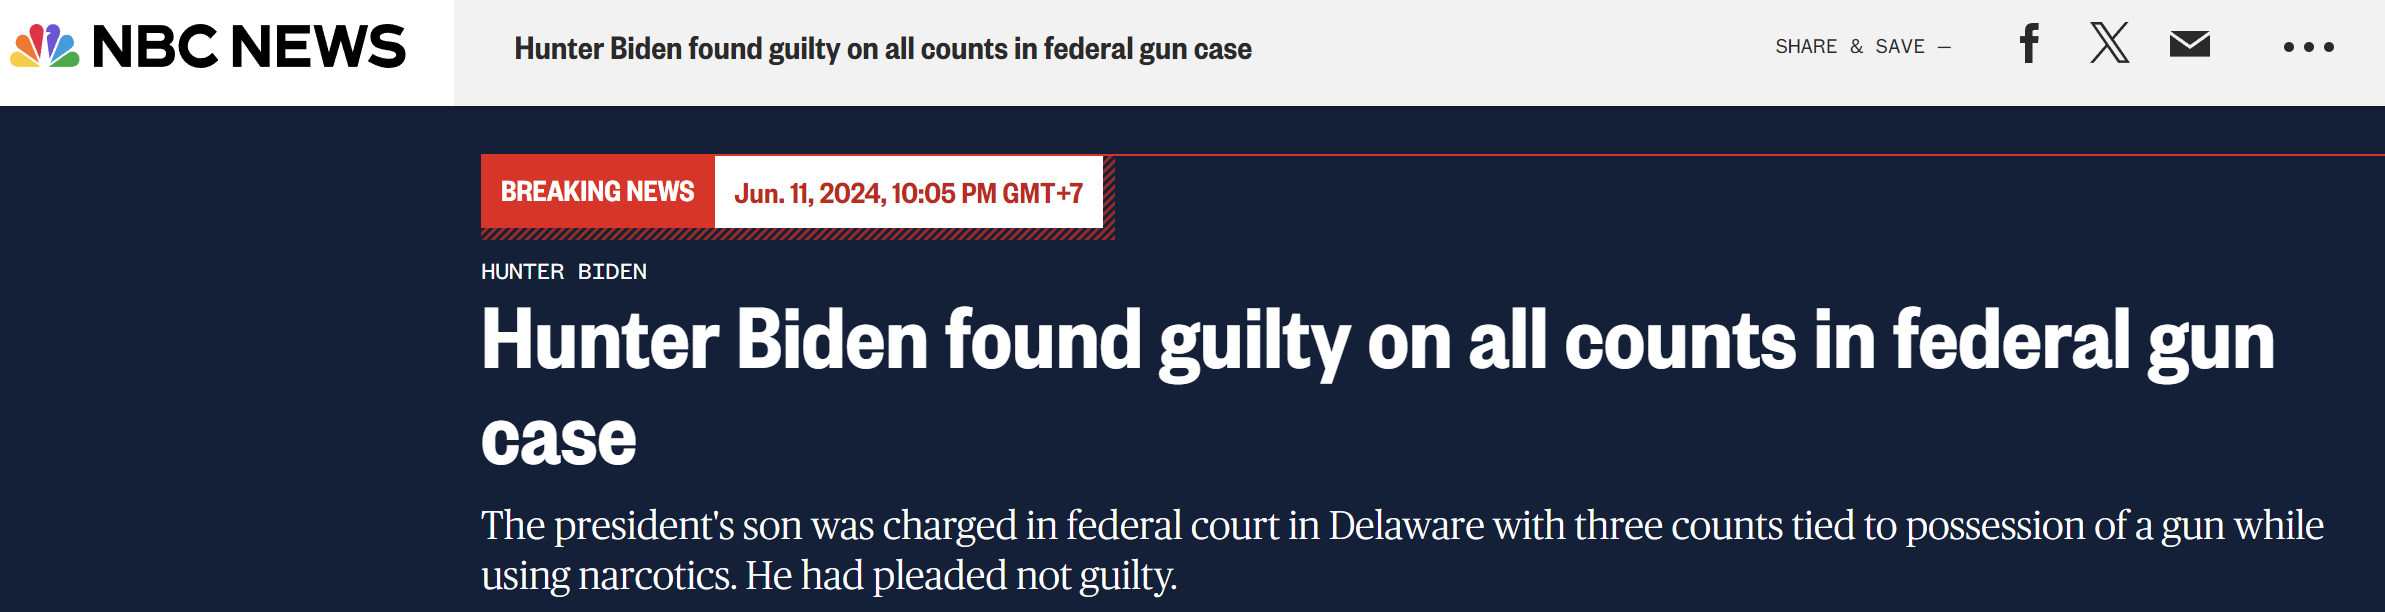
Task: Email this article via envelope icon
Action: pos(2189,45)
